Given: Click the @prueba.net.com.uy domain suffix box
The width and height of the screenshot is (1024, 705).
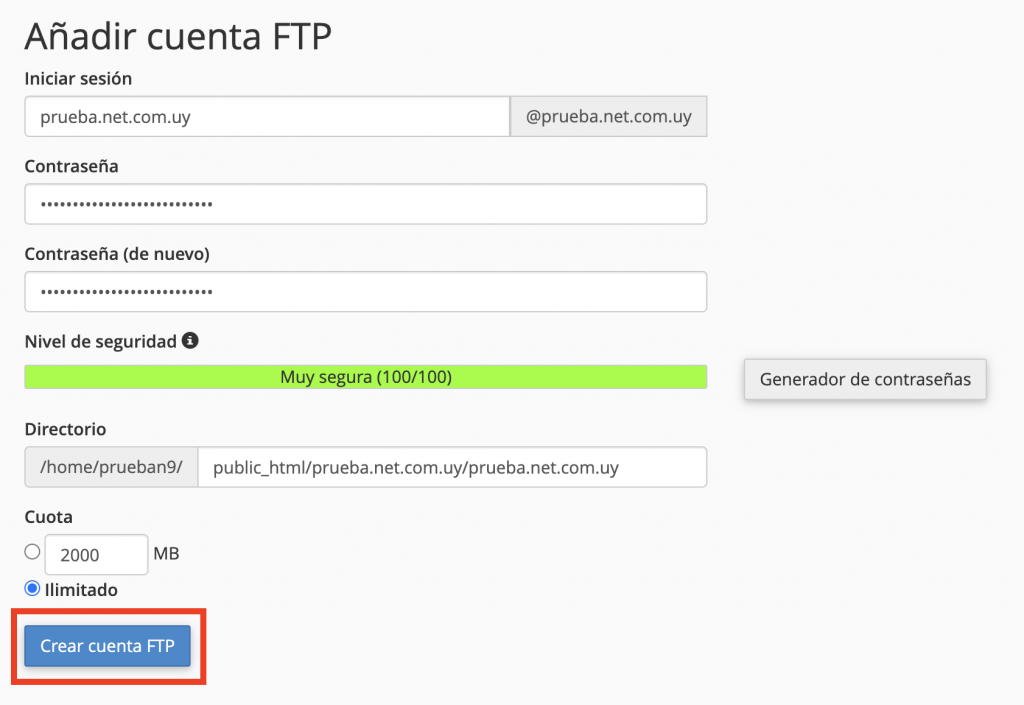Looking at the screenshot, I should (x=608, y=117).
